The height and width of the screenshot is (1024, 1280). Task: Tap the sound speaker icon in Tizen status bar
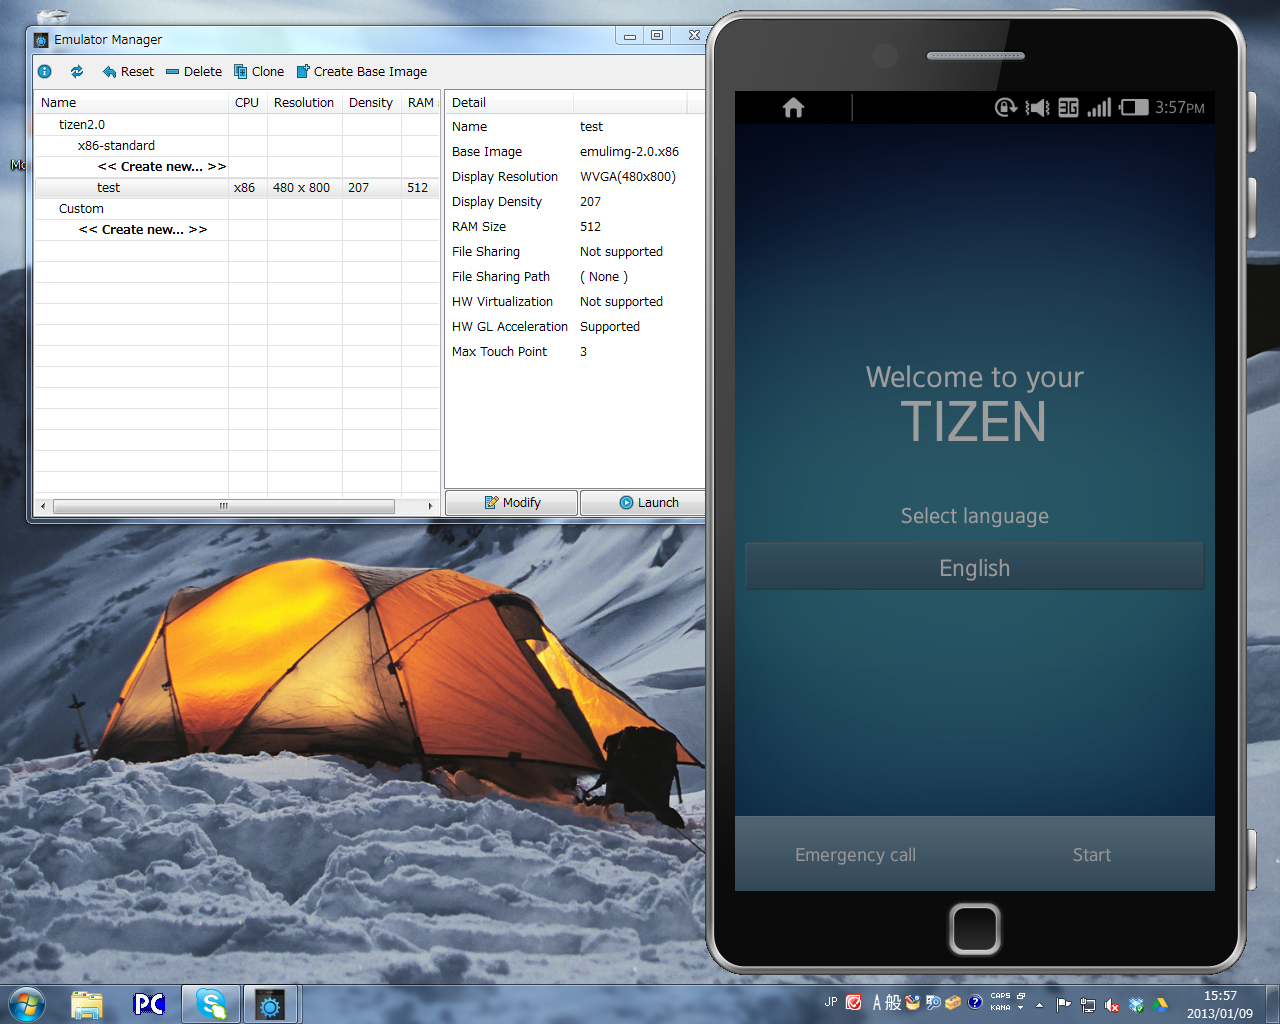1037,107
